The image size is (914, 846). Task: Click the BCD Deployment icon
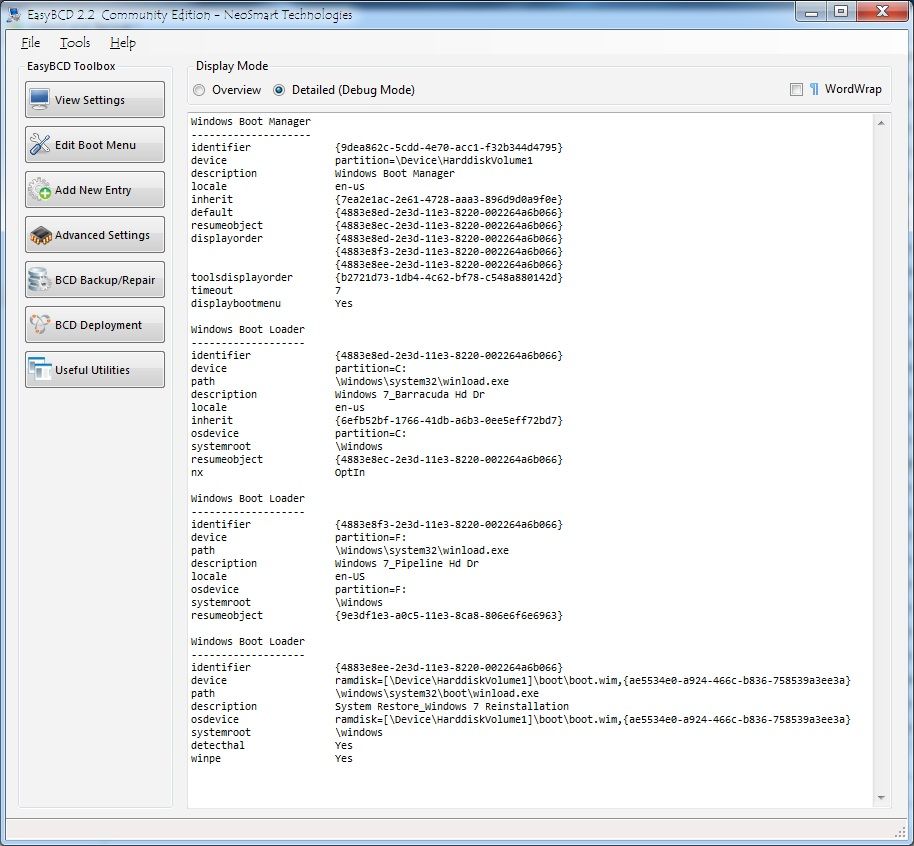point(40,324)
